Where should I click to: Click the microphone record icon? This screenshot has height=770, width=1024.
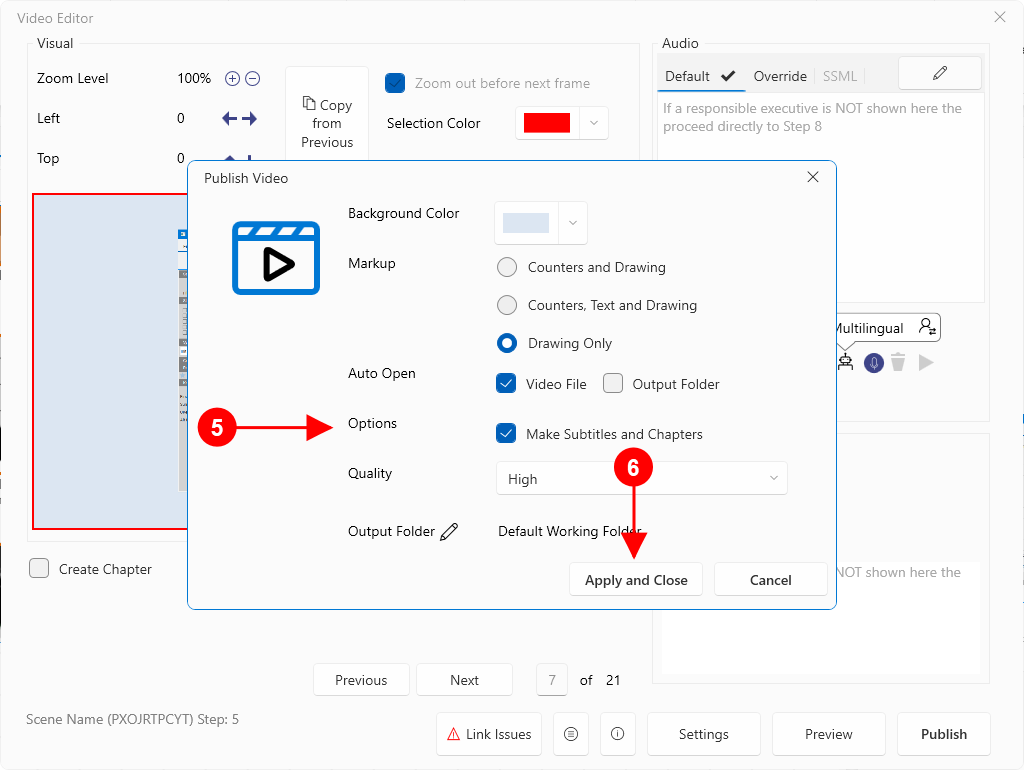pyautogui.click(x=874, y=363)
